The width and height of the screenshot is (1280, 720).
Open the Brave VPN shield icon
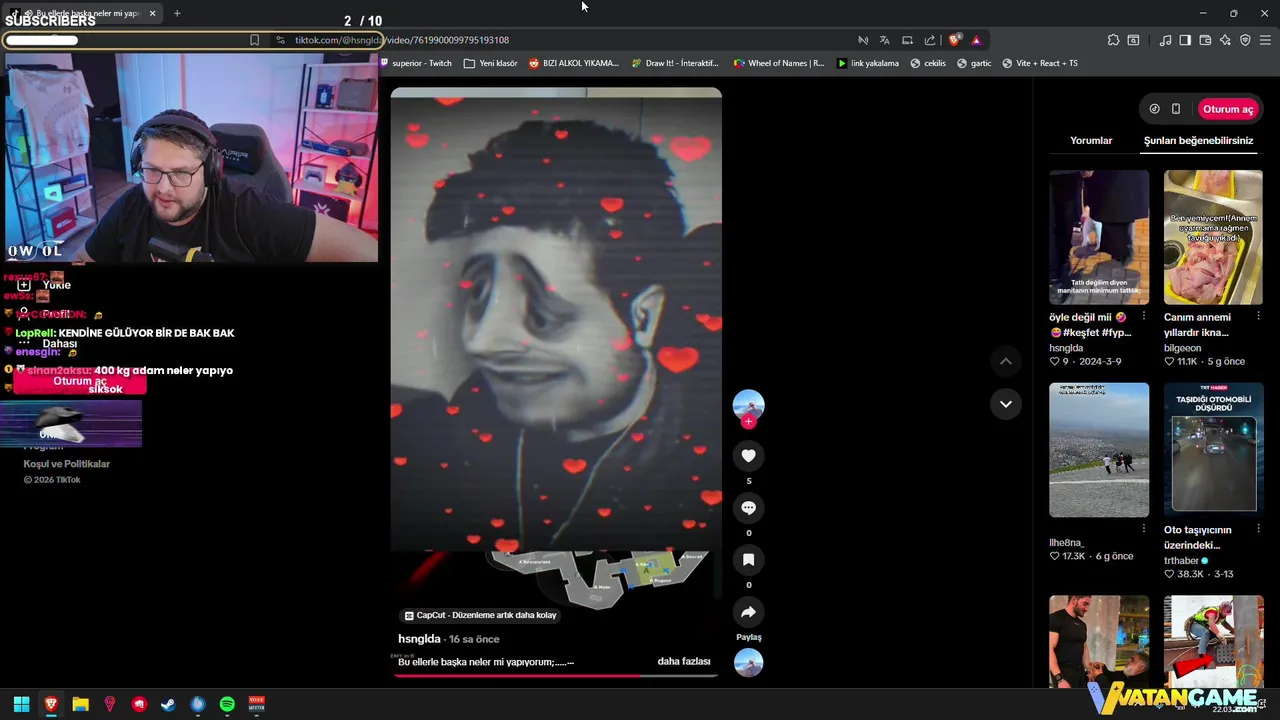pos(1245,40)
